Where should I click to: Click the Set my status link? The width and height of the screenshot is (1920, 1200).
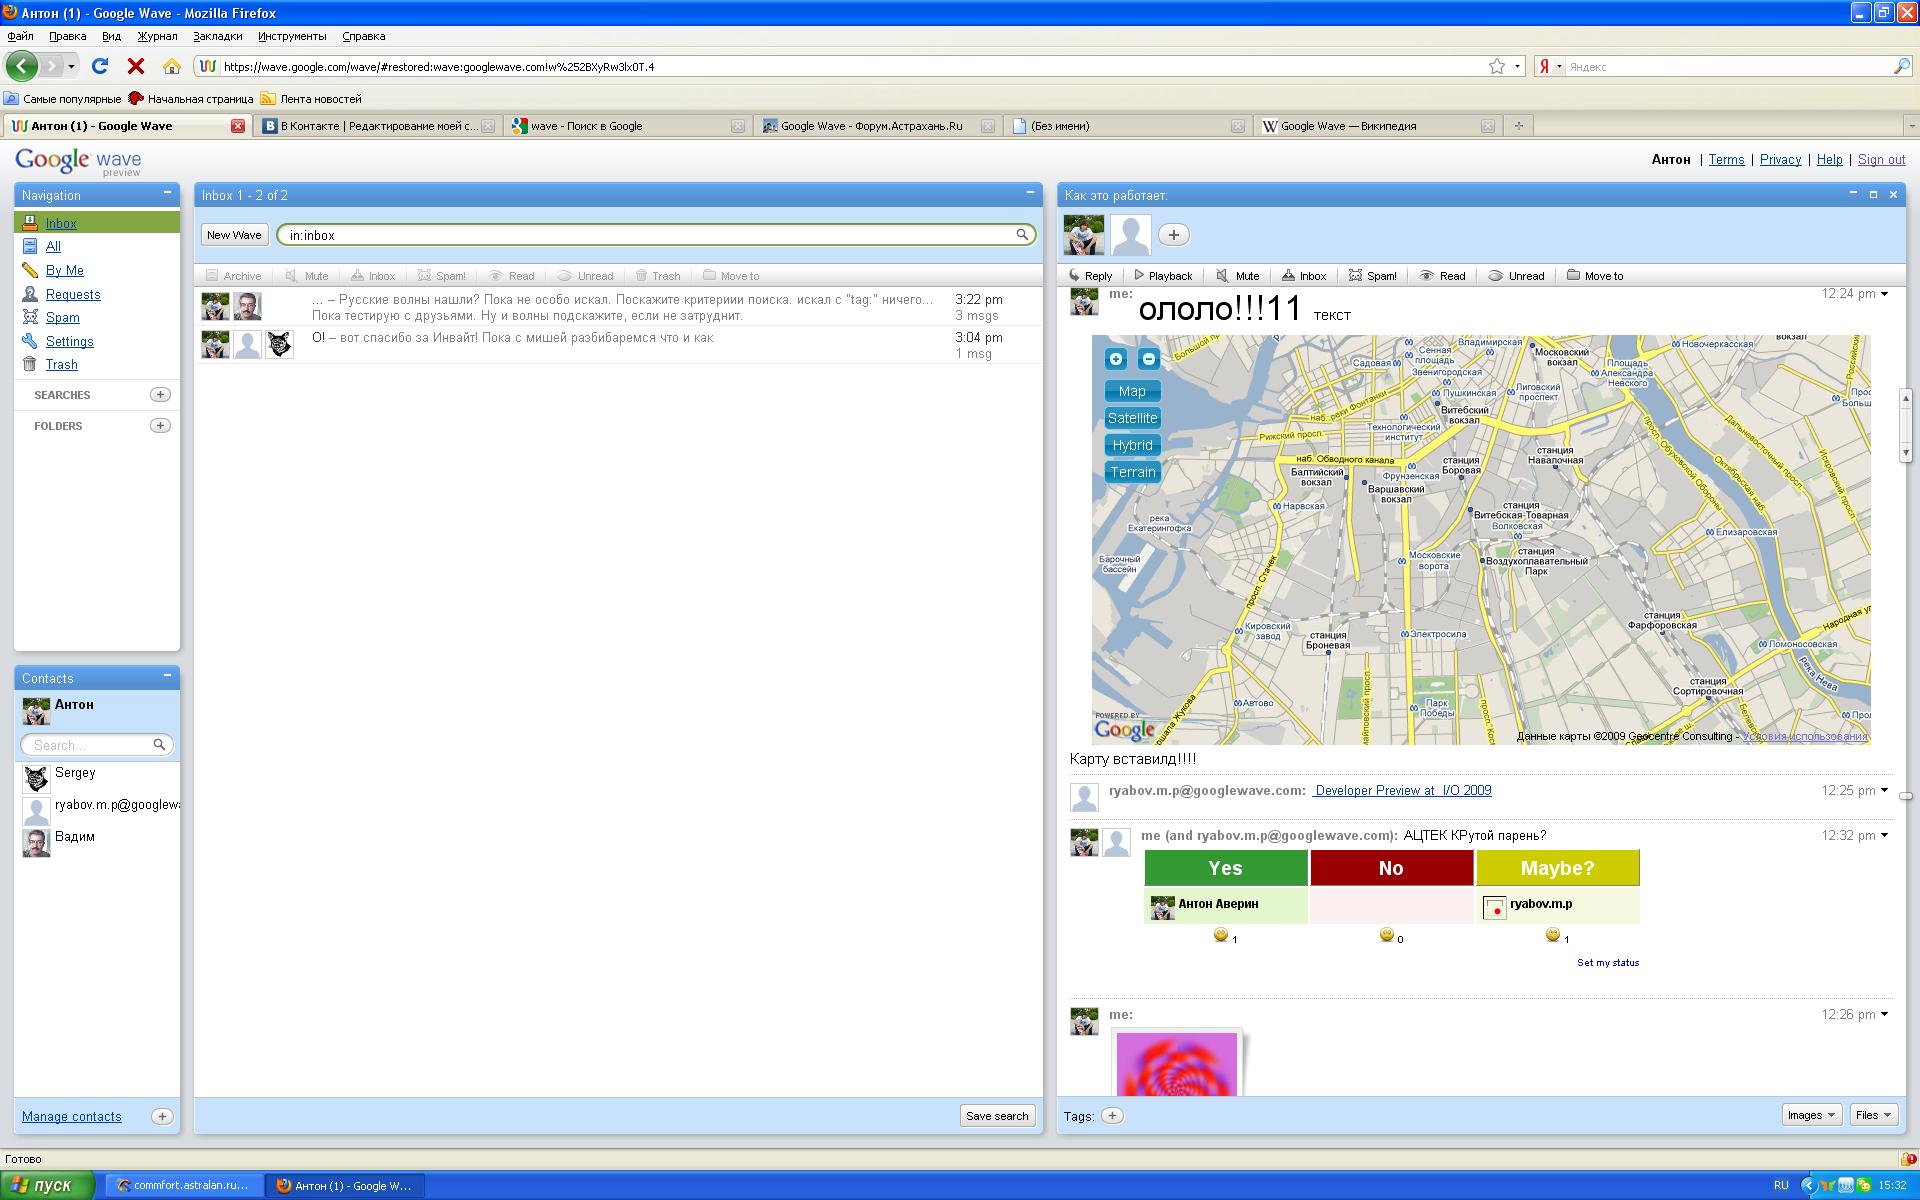tap(1608, 963)
